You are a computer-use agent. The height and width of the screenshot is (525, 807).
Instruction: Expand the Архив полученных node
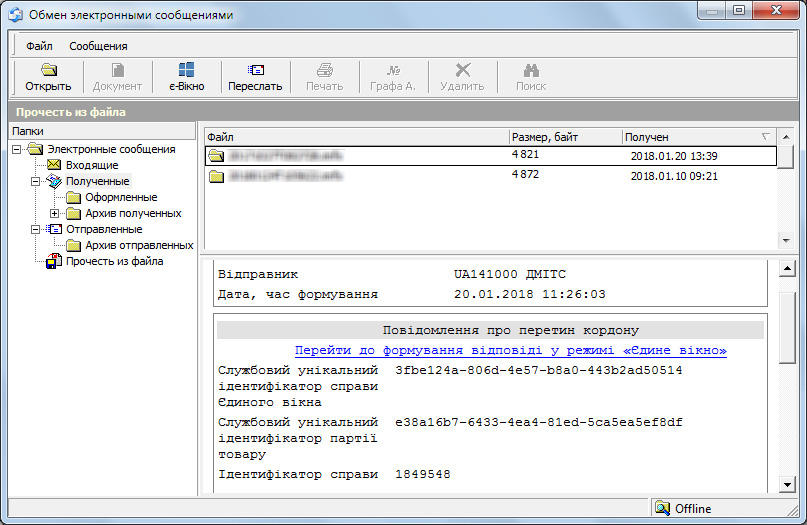point(55,213)
